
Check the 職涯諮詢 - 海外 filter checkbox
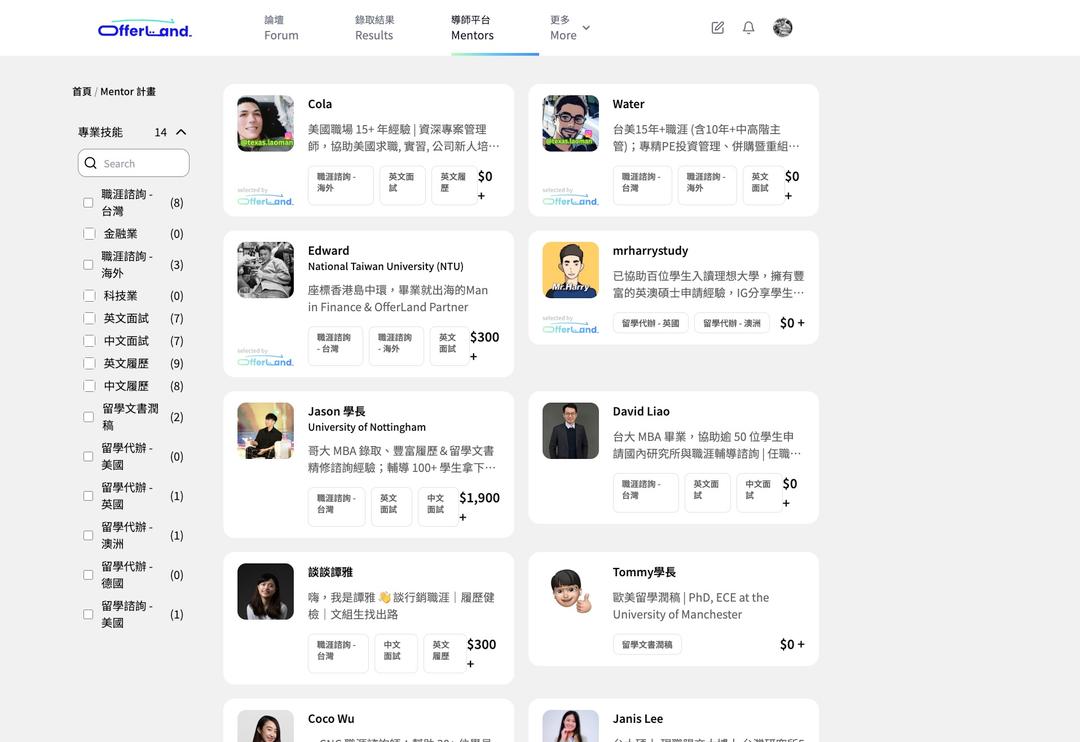tap(88, 265)
